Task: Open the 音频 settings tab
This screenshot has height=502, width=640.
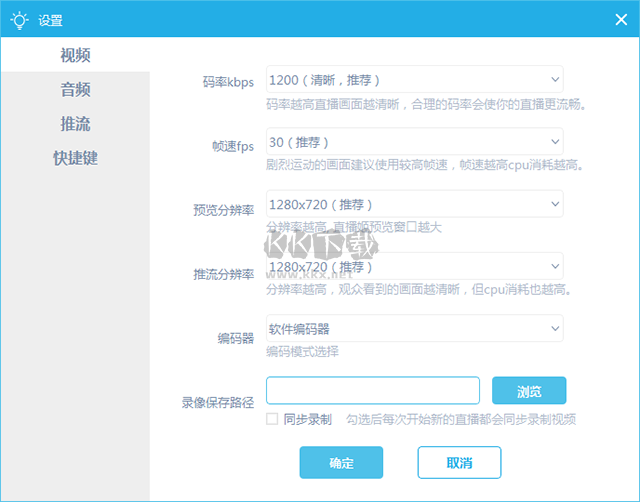Action: coord(75,89)
